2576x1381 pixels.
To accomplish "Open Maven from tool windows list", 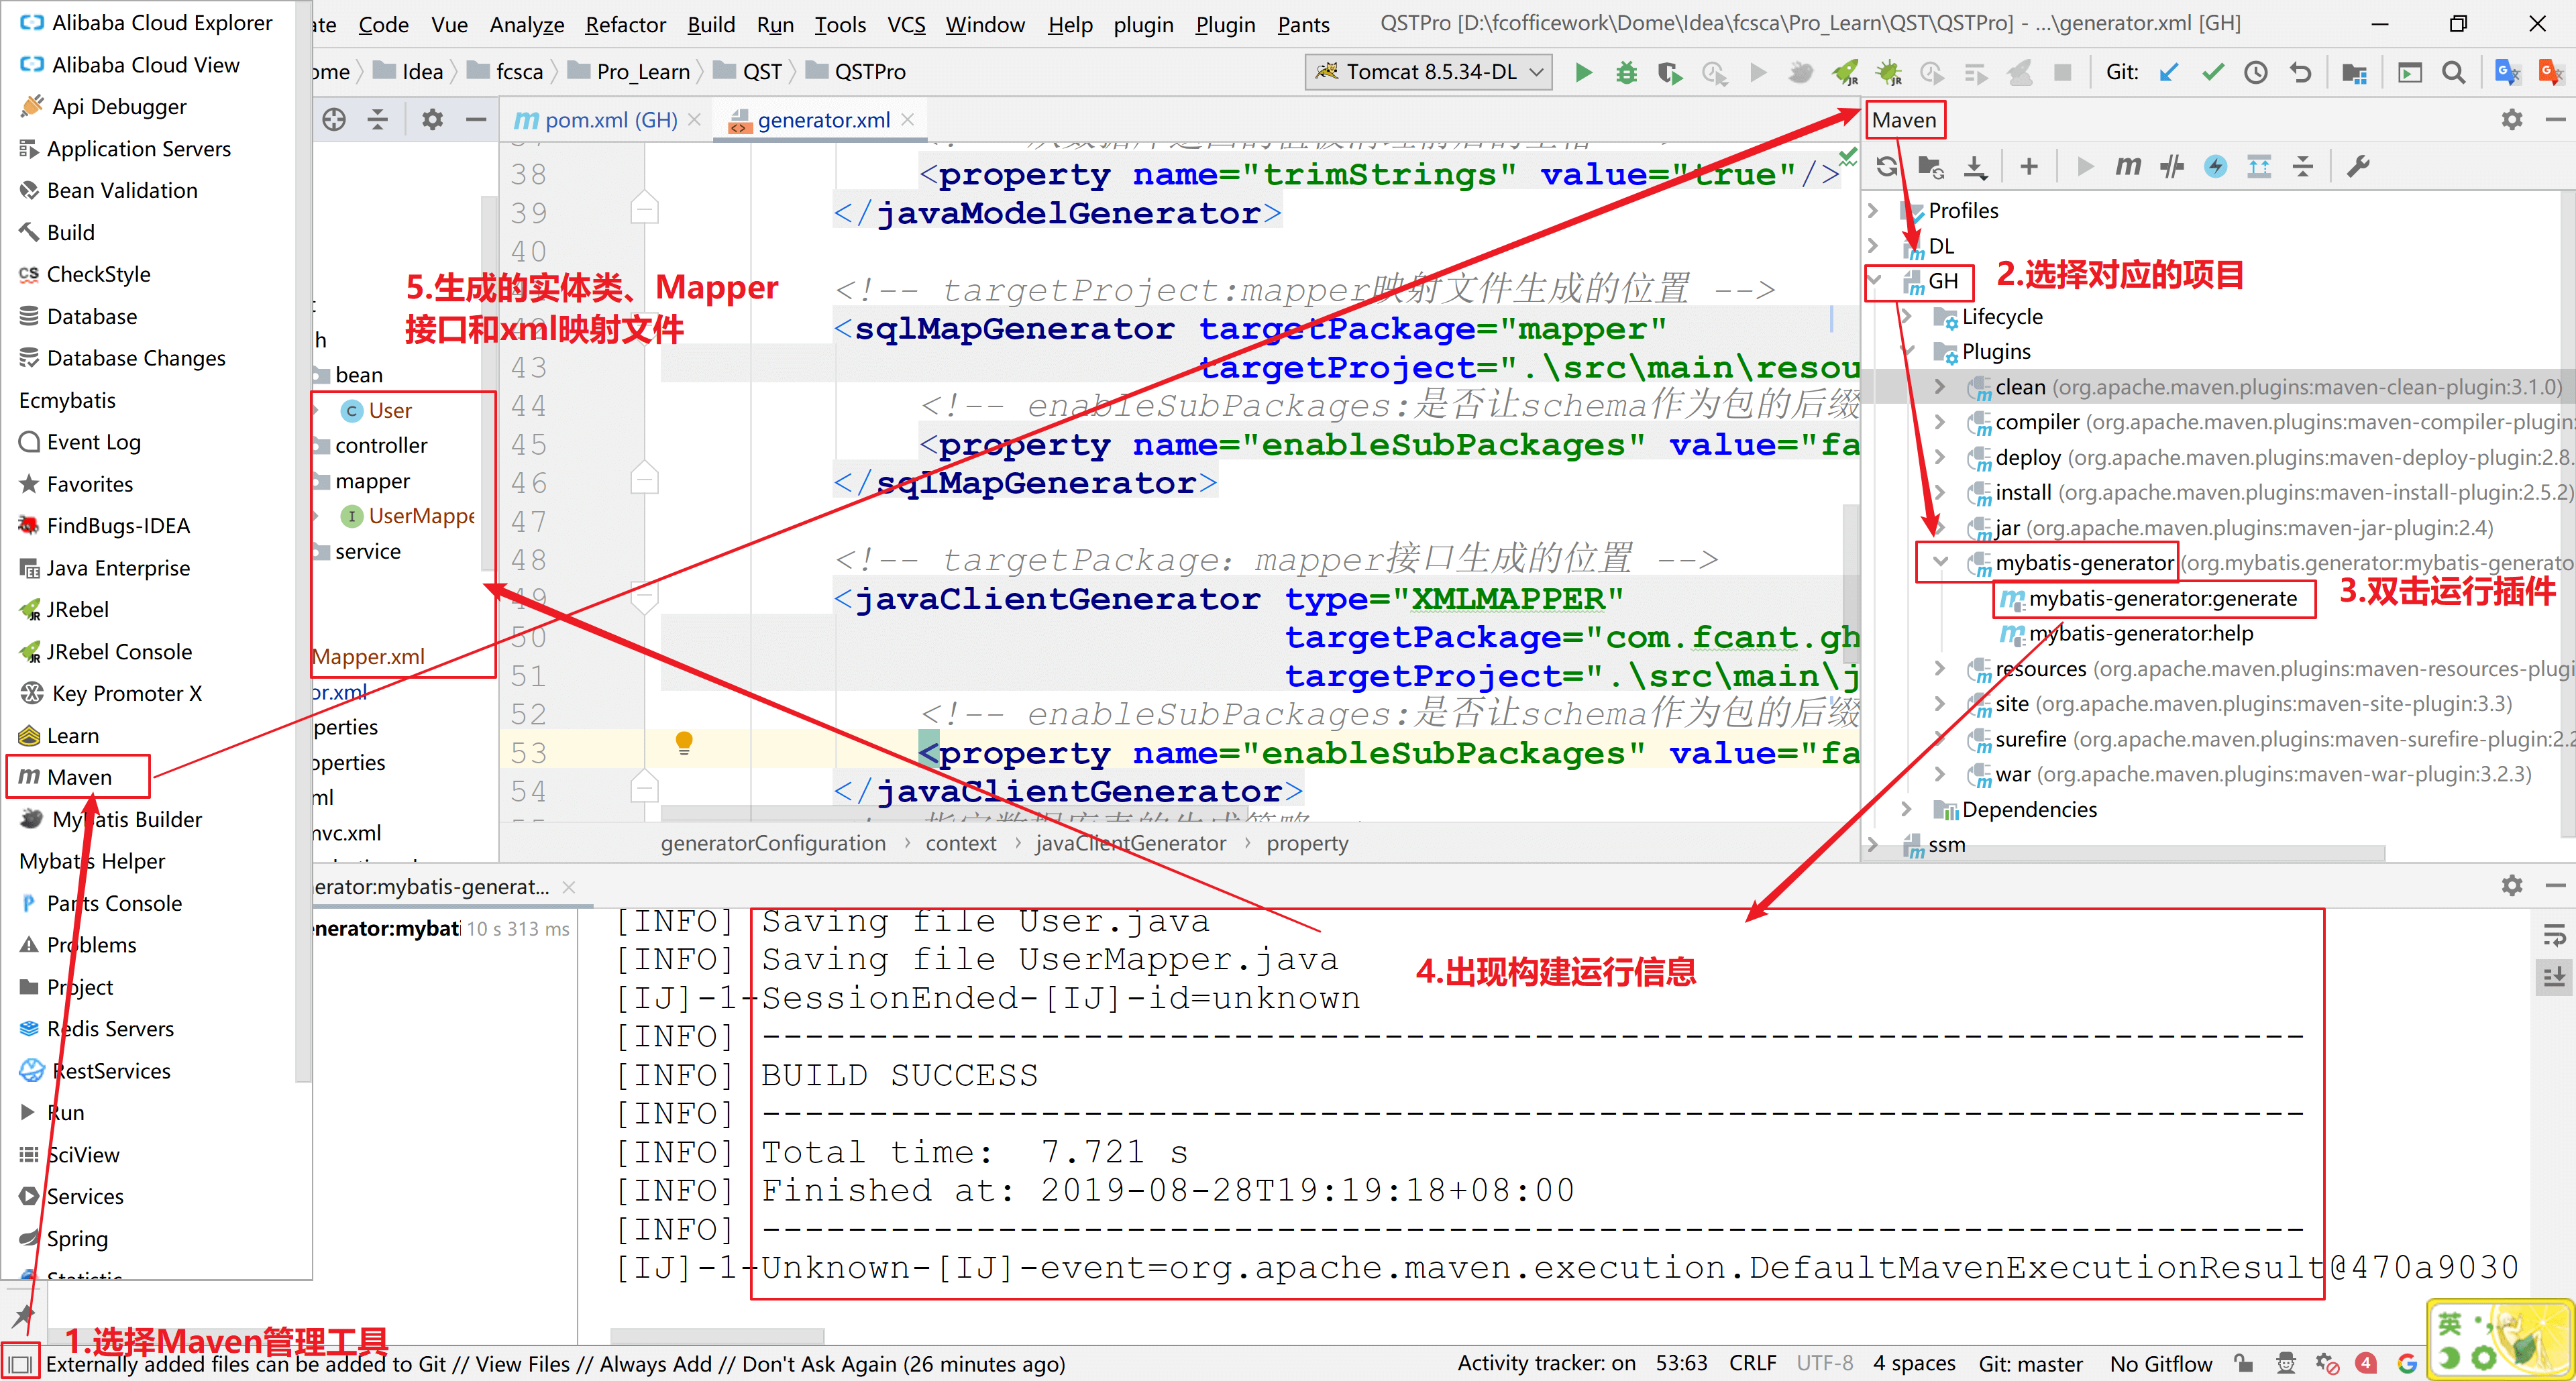I will click(x=78, y=778).
